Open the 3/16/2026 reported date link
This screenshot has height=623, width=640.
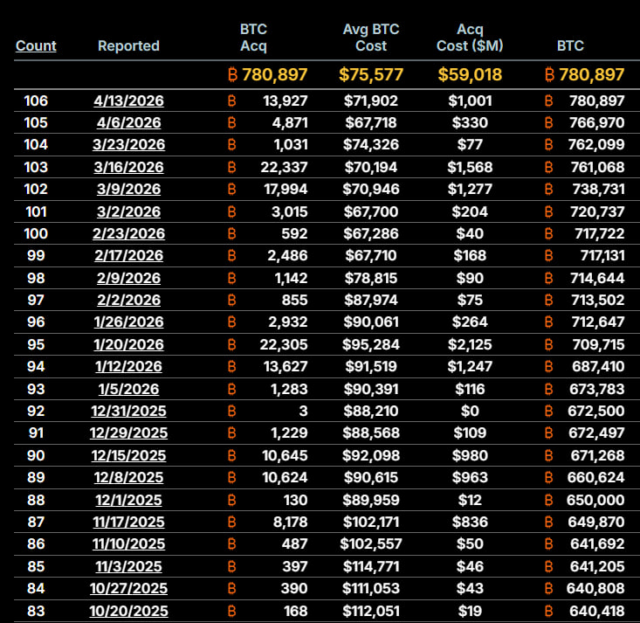click(x=129, y=167)
